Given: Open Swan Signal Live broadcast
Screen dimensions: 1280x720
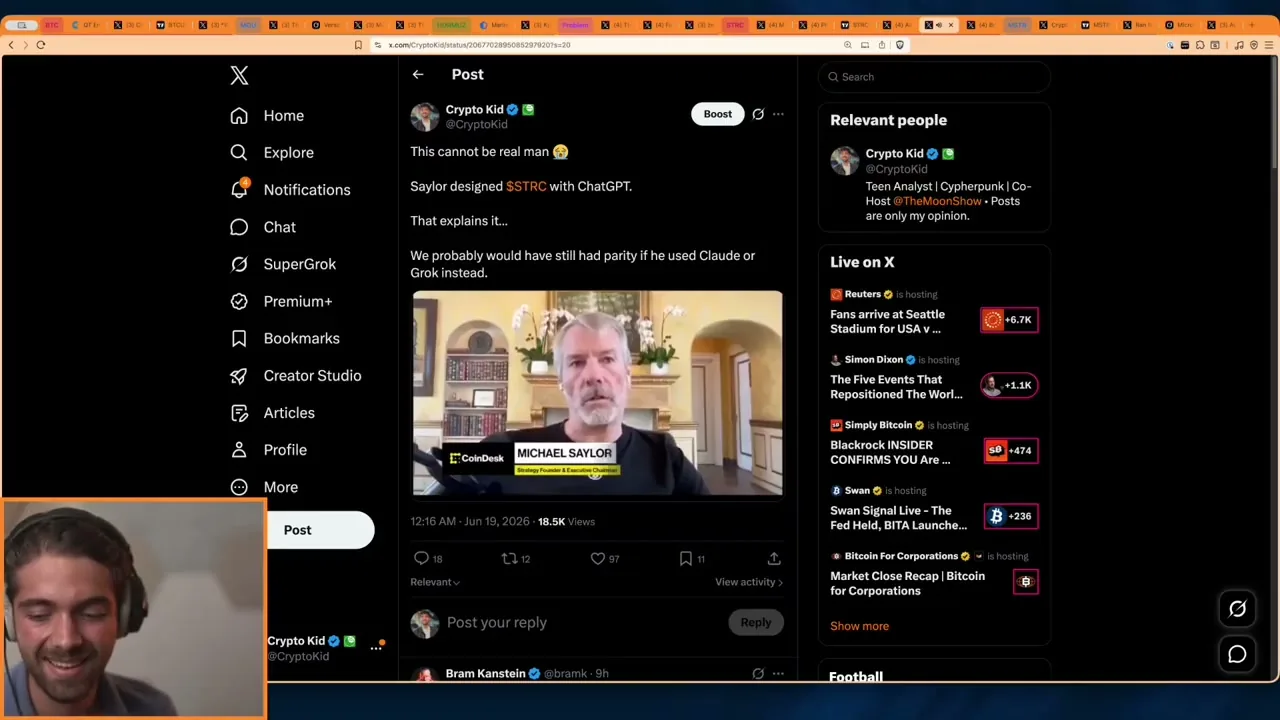Looking at the screenshot, I should click(934, 509).
